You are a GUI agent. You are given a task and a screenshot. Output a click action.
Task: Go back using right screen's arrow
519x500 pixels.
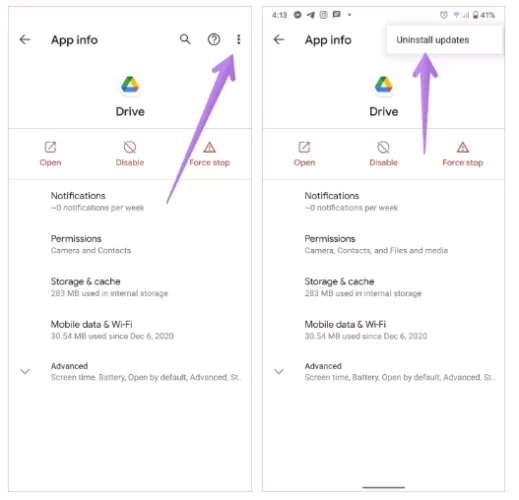pyautogui.click(x=279, y=40)
